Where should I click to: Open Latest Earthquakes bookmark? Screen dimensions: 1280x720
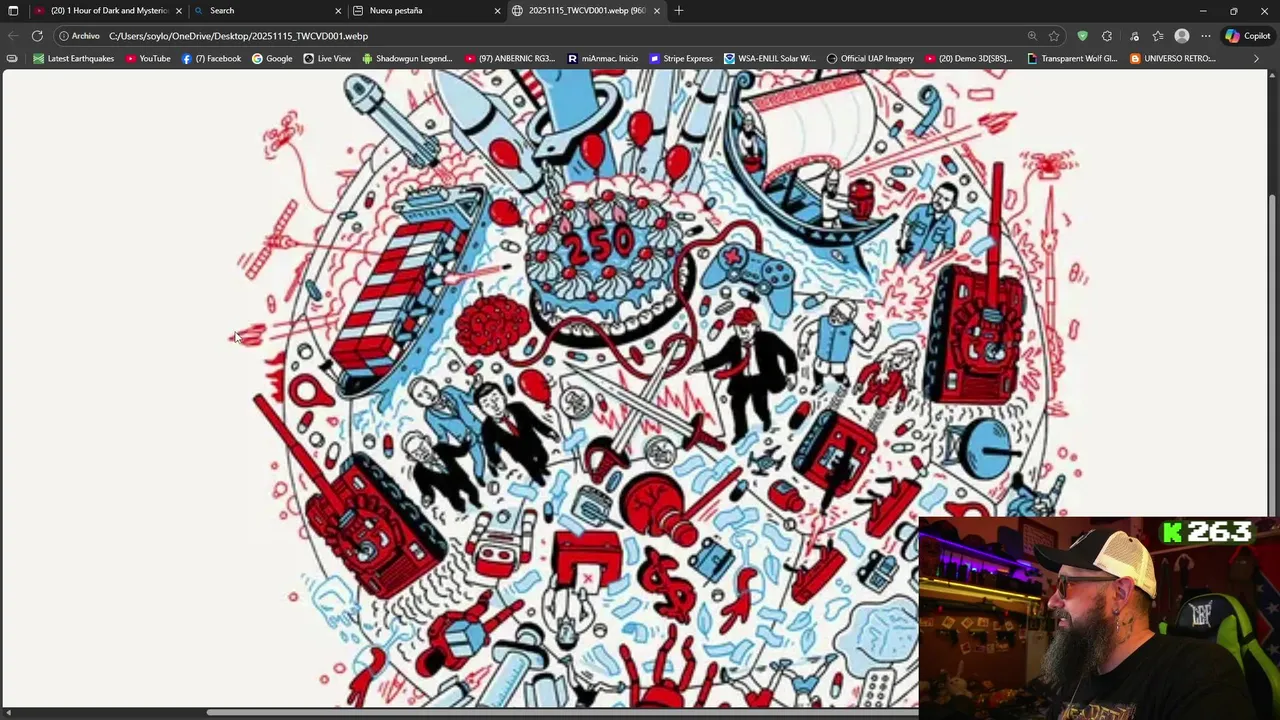[74, 58]
